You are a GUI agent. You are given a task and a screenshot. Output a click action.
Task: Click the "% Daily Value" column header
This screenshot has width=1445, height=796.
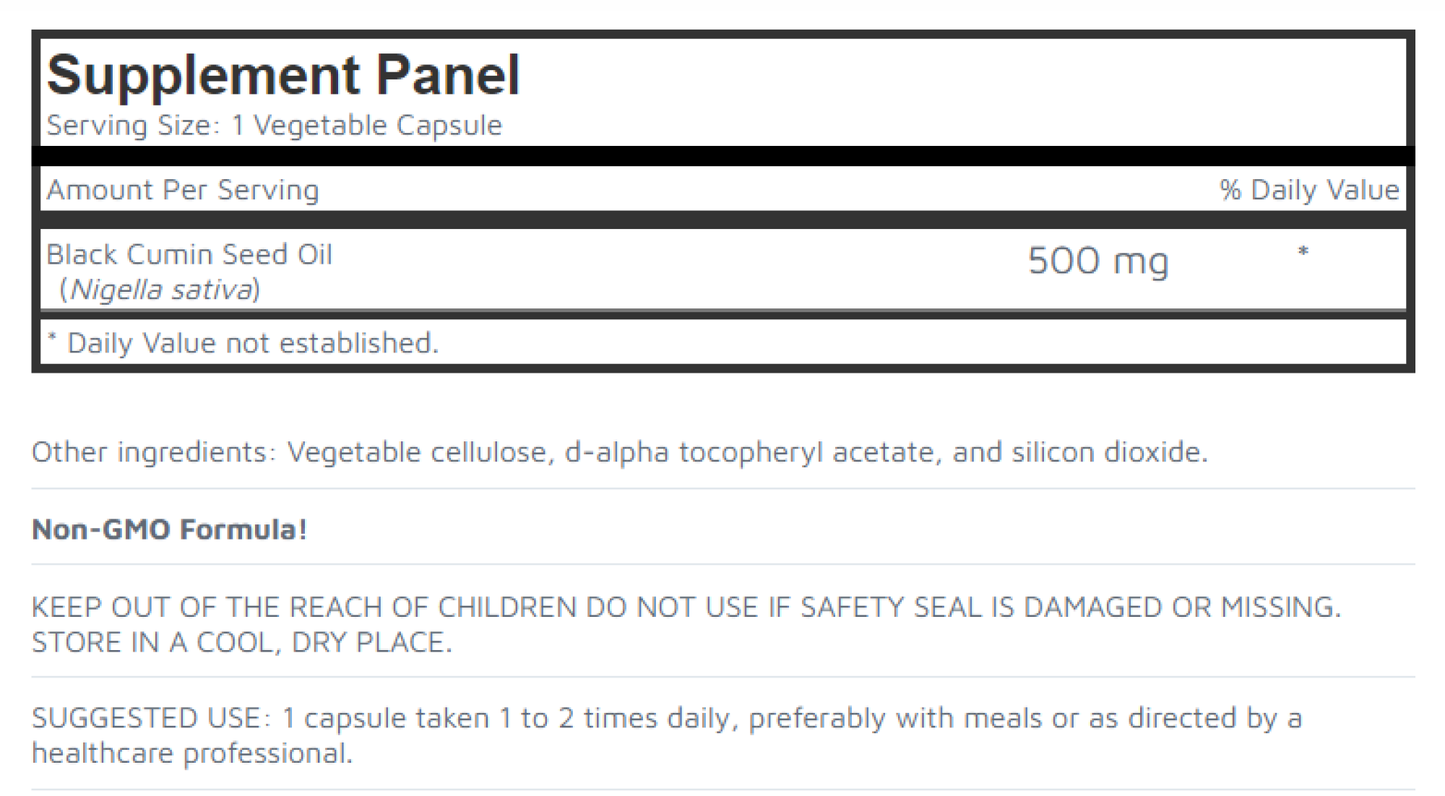coord(1309,190)
